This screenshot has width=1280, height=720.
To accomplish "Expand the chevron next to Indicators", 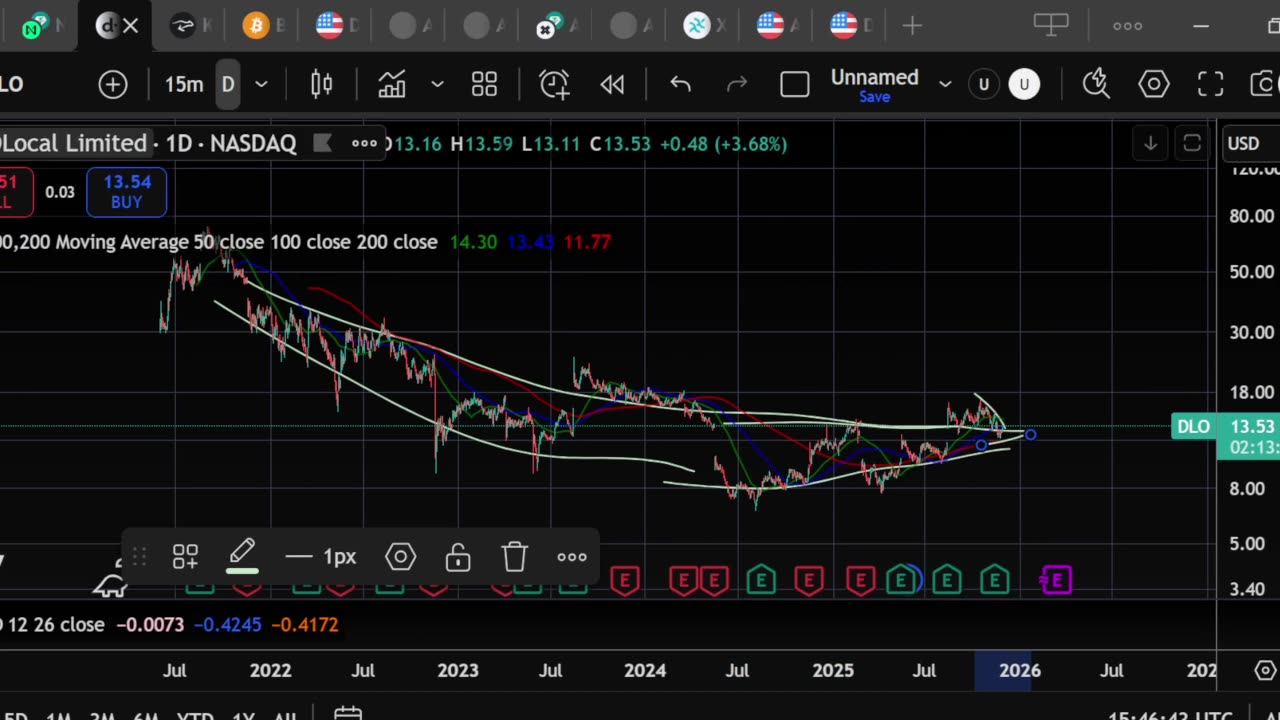I will (437, 85).
